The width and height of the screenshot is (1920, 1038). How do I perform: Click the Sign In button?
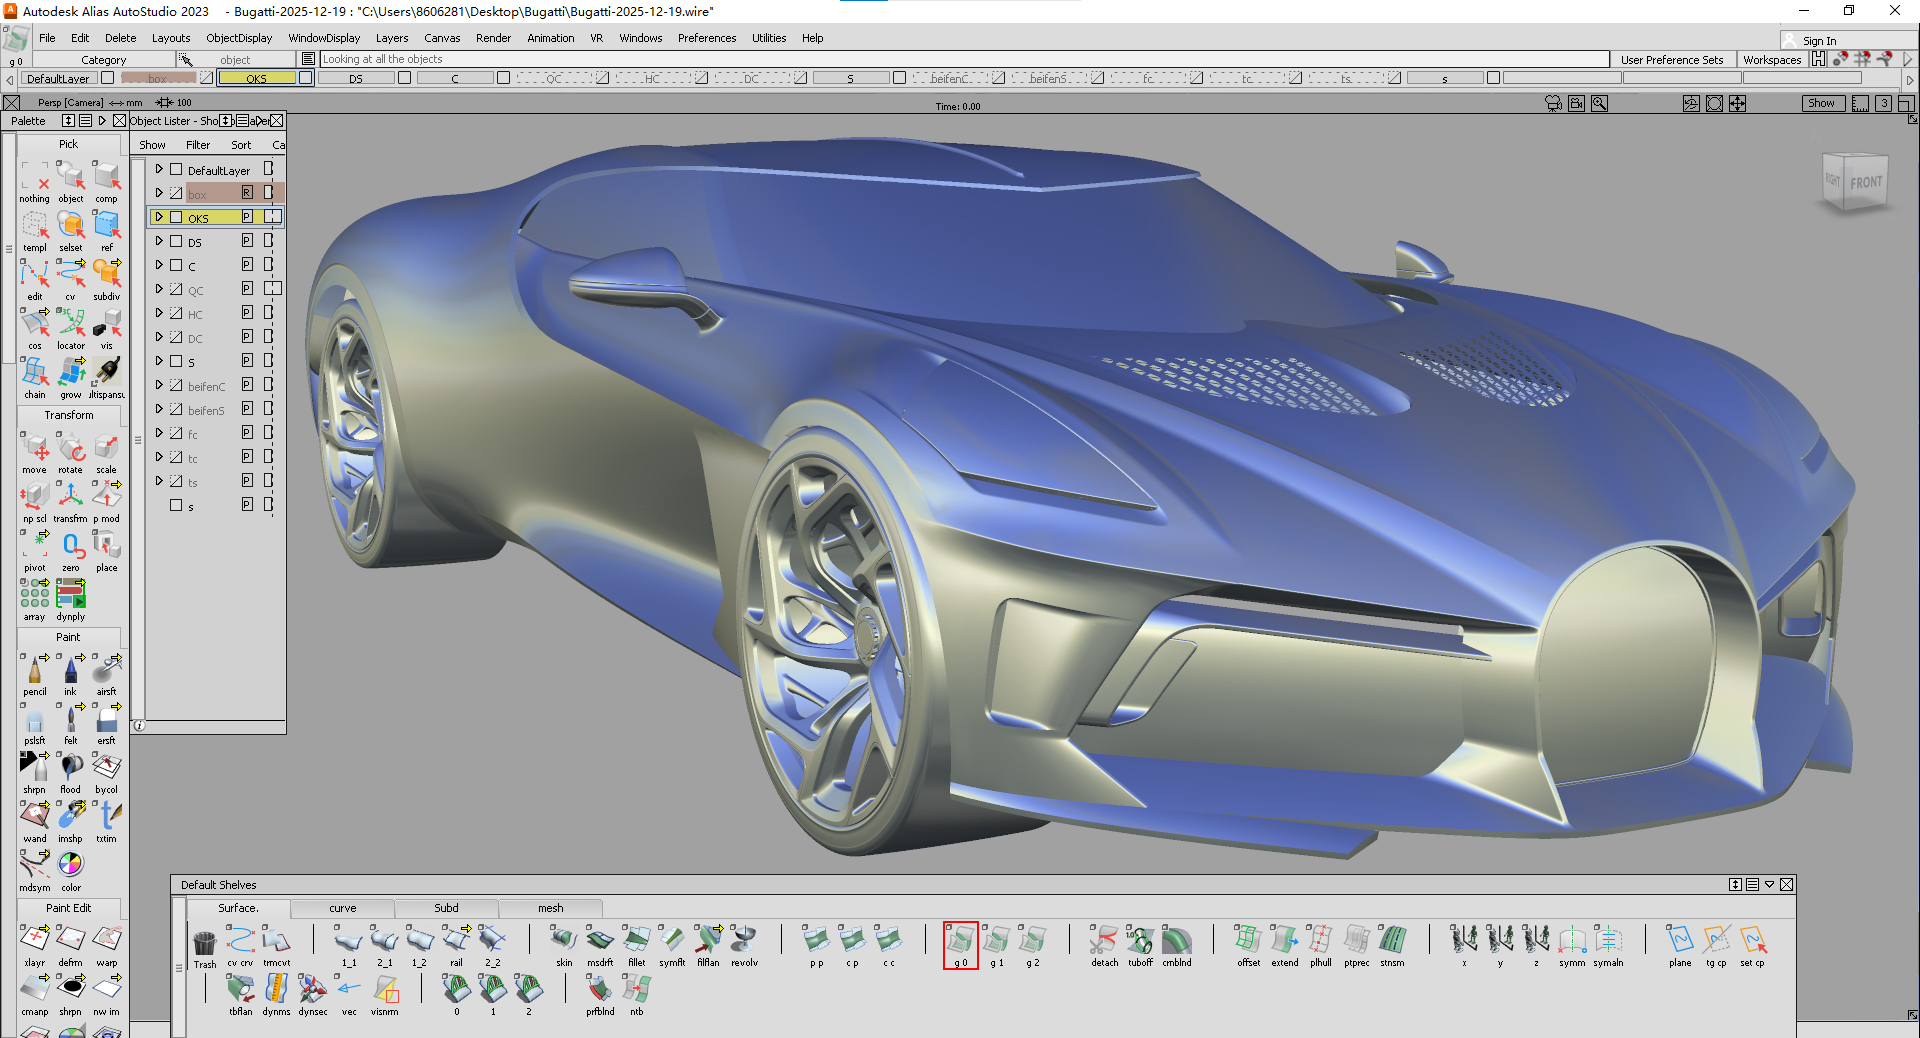[1818, 40]
